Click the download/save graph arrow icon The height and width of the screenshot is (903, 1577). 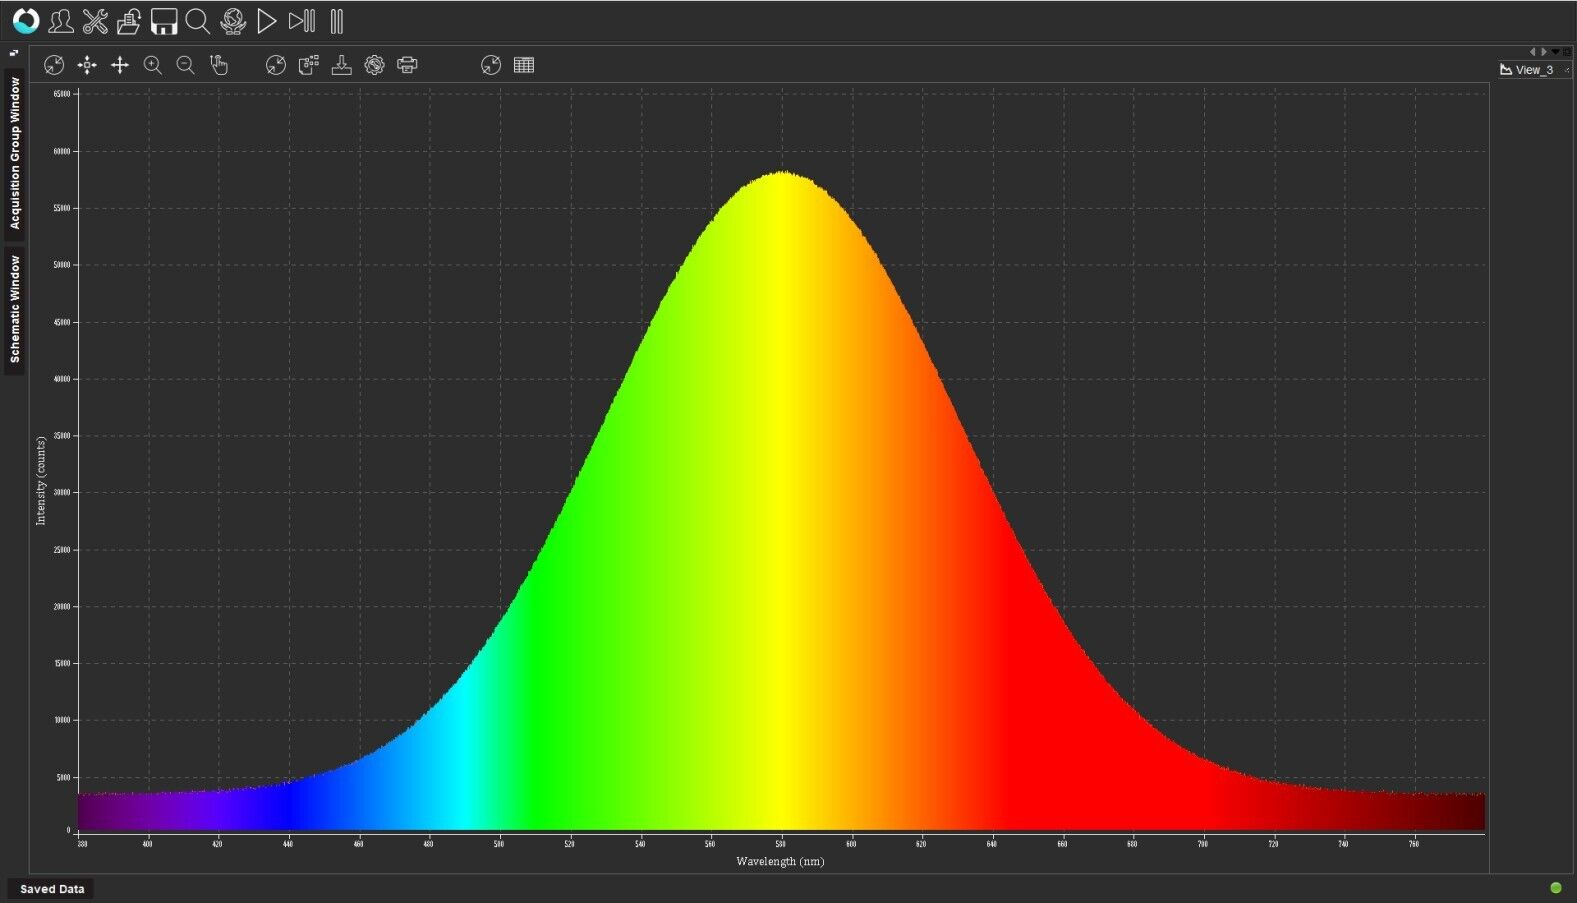click(x=342, y=65)
